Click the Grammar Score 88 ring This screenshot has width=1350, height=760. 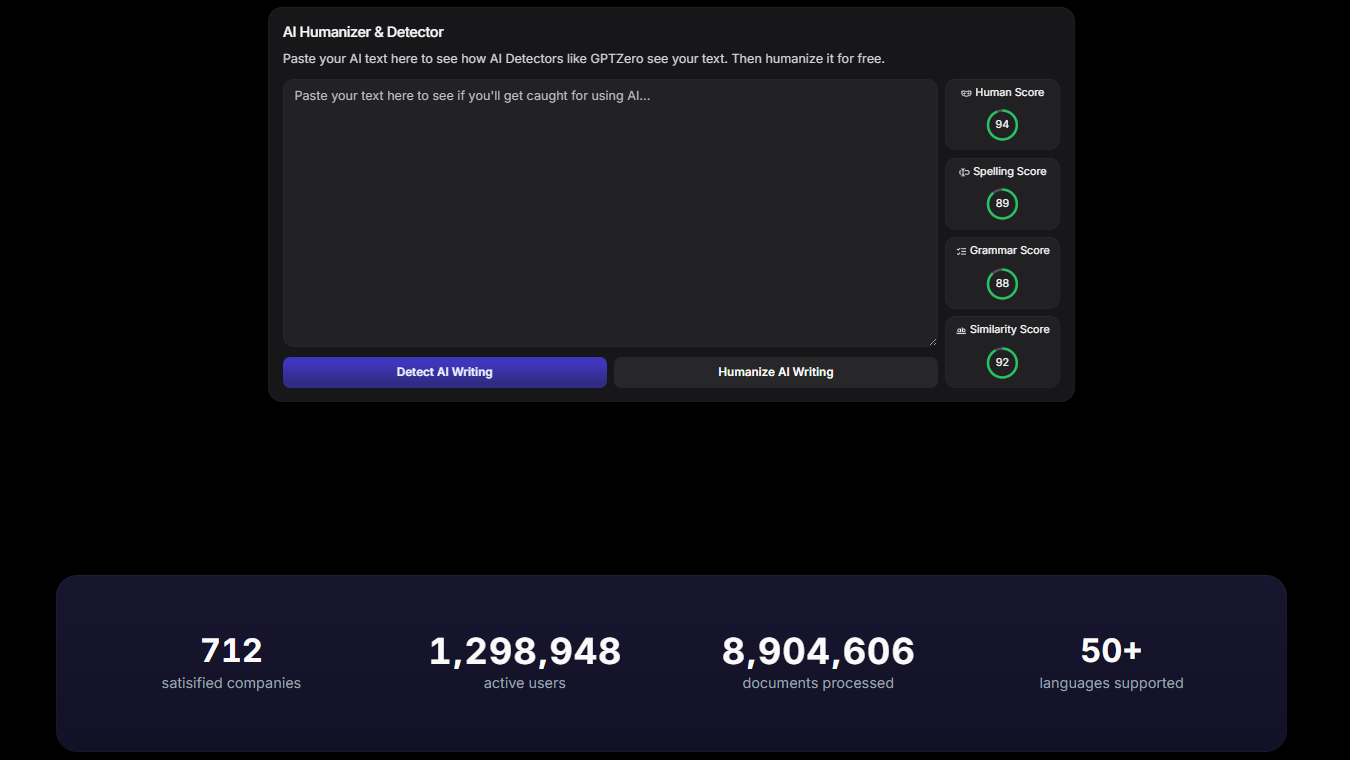point(1002,283)
